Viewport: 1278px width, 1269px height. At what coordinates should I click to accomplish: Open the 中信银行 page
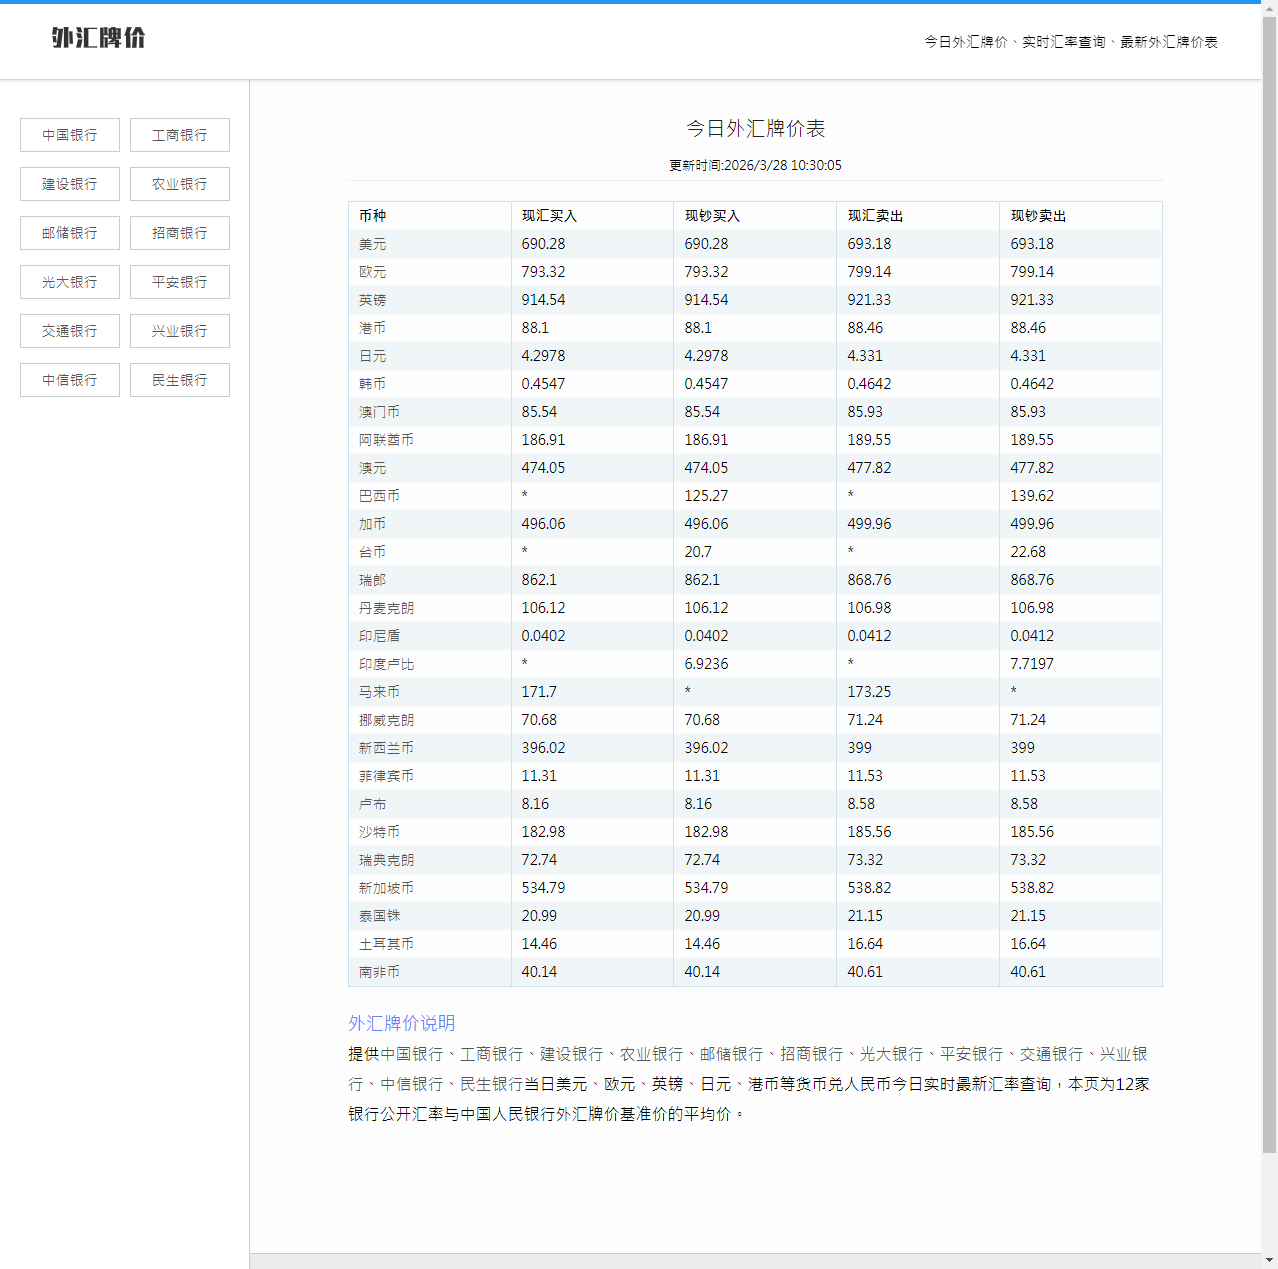click(70, 380)
